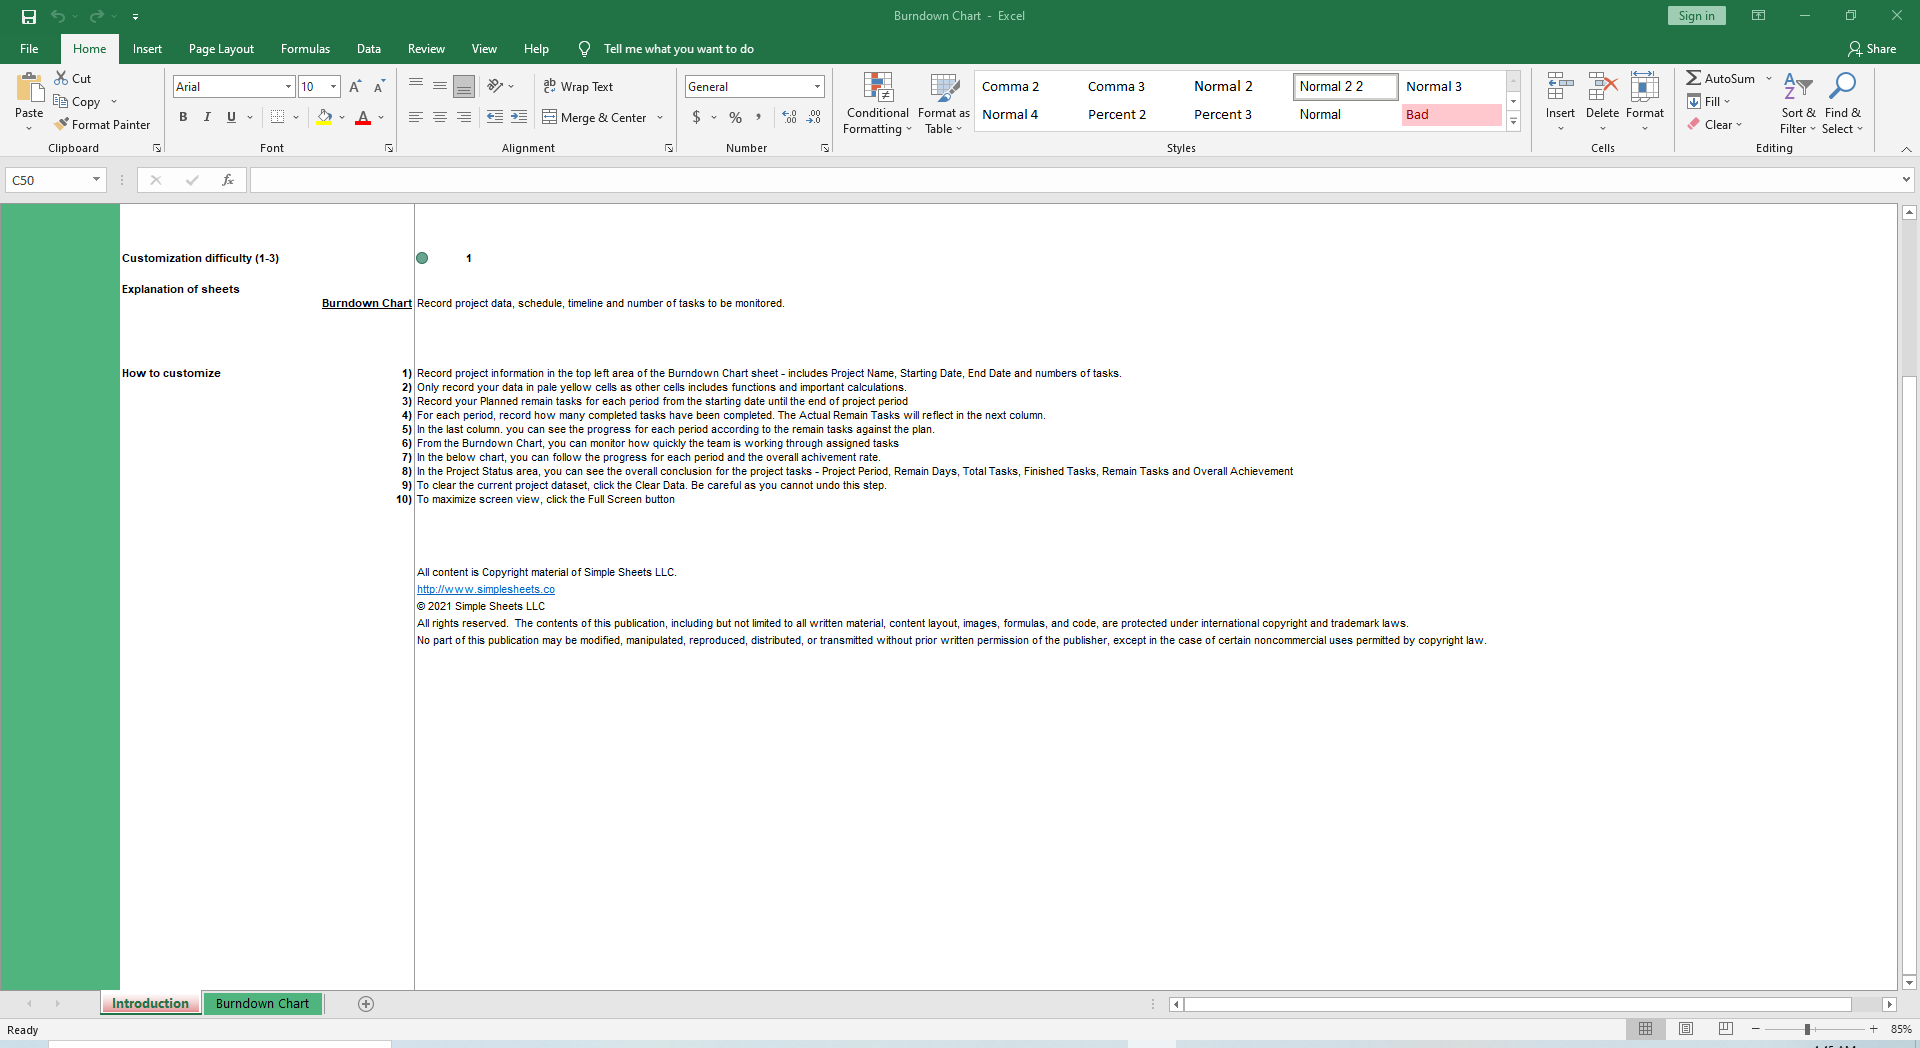The image size is (1920, 1048).
Task: Open the simplesheets.co hyperlink
Action: coord(486,590)
